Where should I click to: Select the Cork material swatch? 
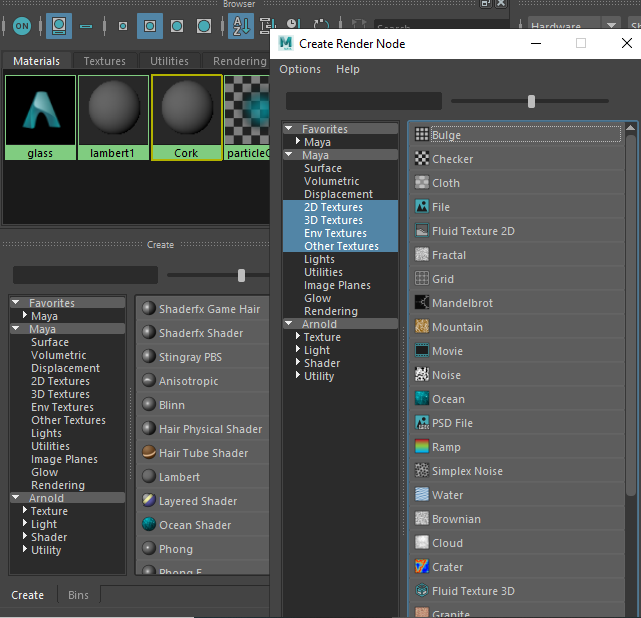(x=186, y=116)
